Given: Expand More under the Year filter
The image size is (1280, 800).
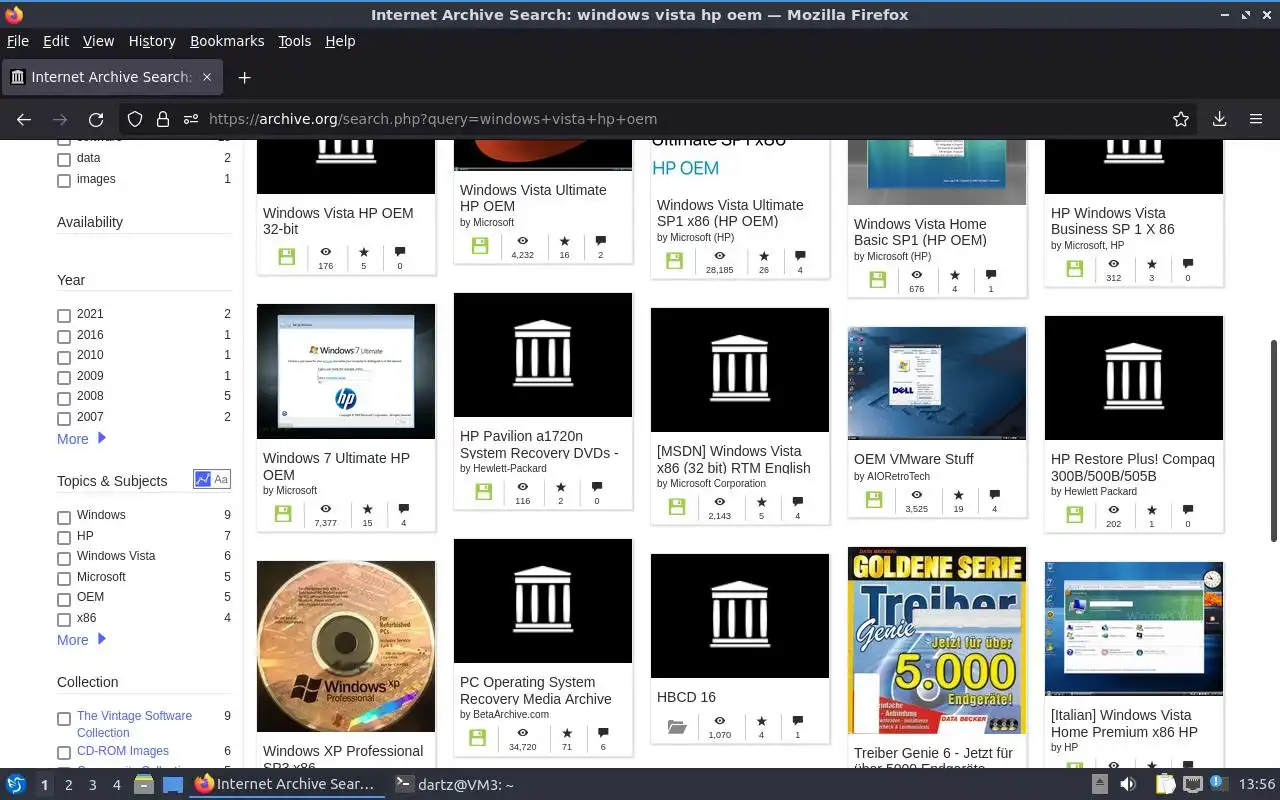Looking at the screenshot, I should coord(81,439).
